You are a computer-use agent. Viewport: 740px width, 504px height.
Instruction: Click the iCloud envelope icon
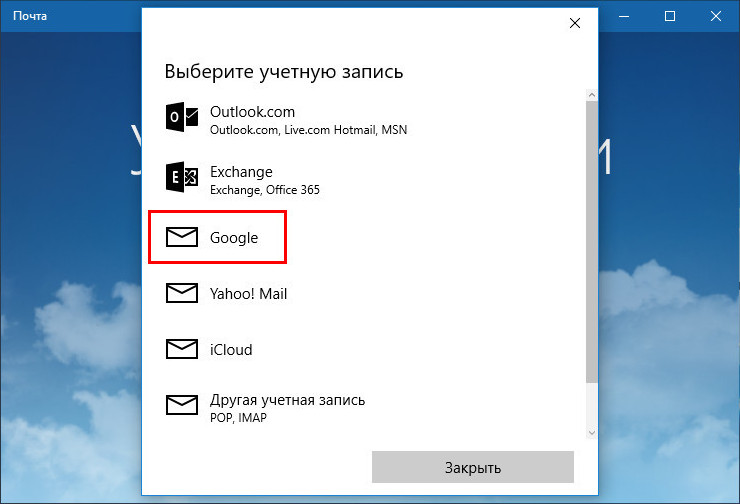click(182, 349)
